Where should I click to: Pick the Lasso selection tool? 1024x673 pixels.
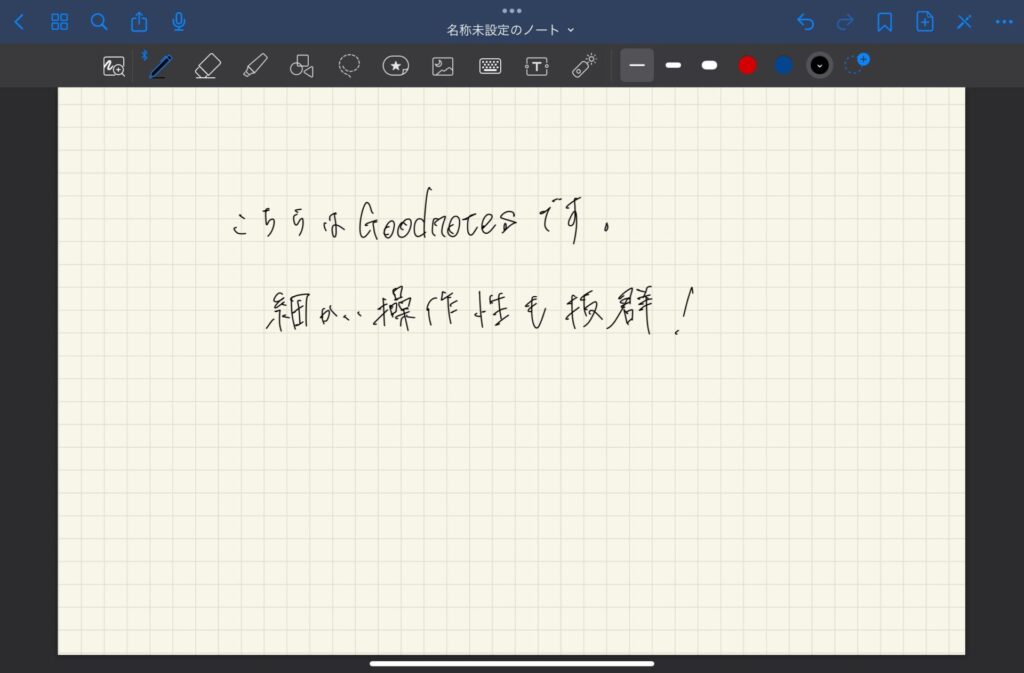click(x=349, y=66)
